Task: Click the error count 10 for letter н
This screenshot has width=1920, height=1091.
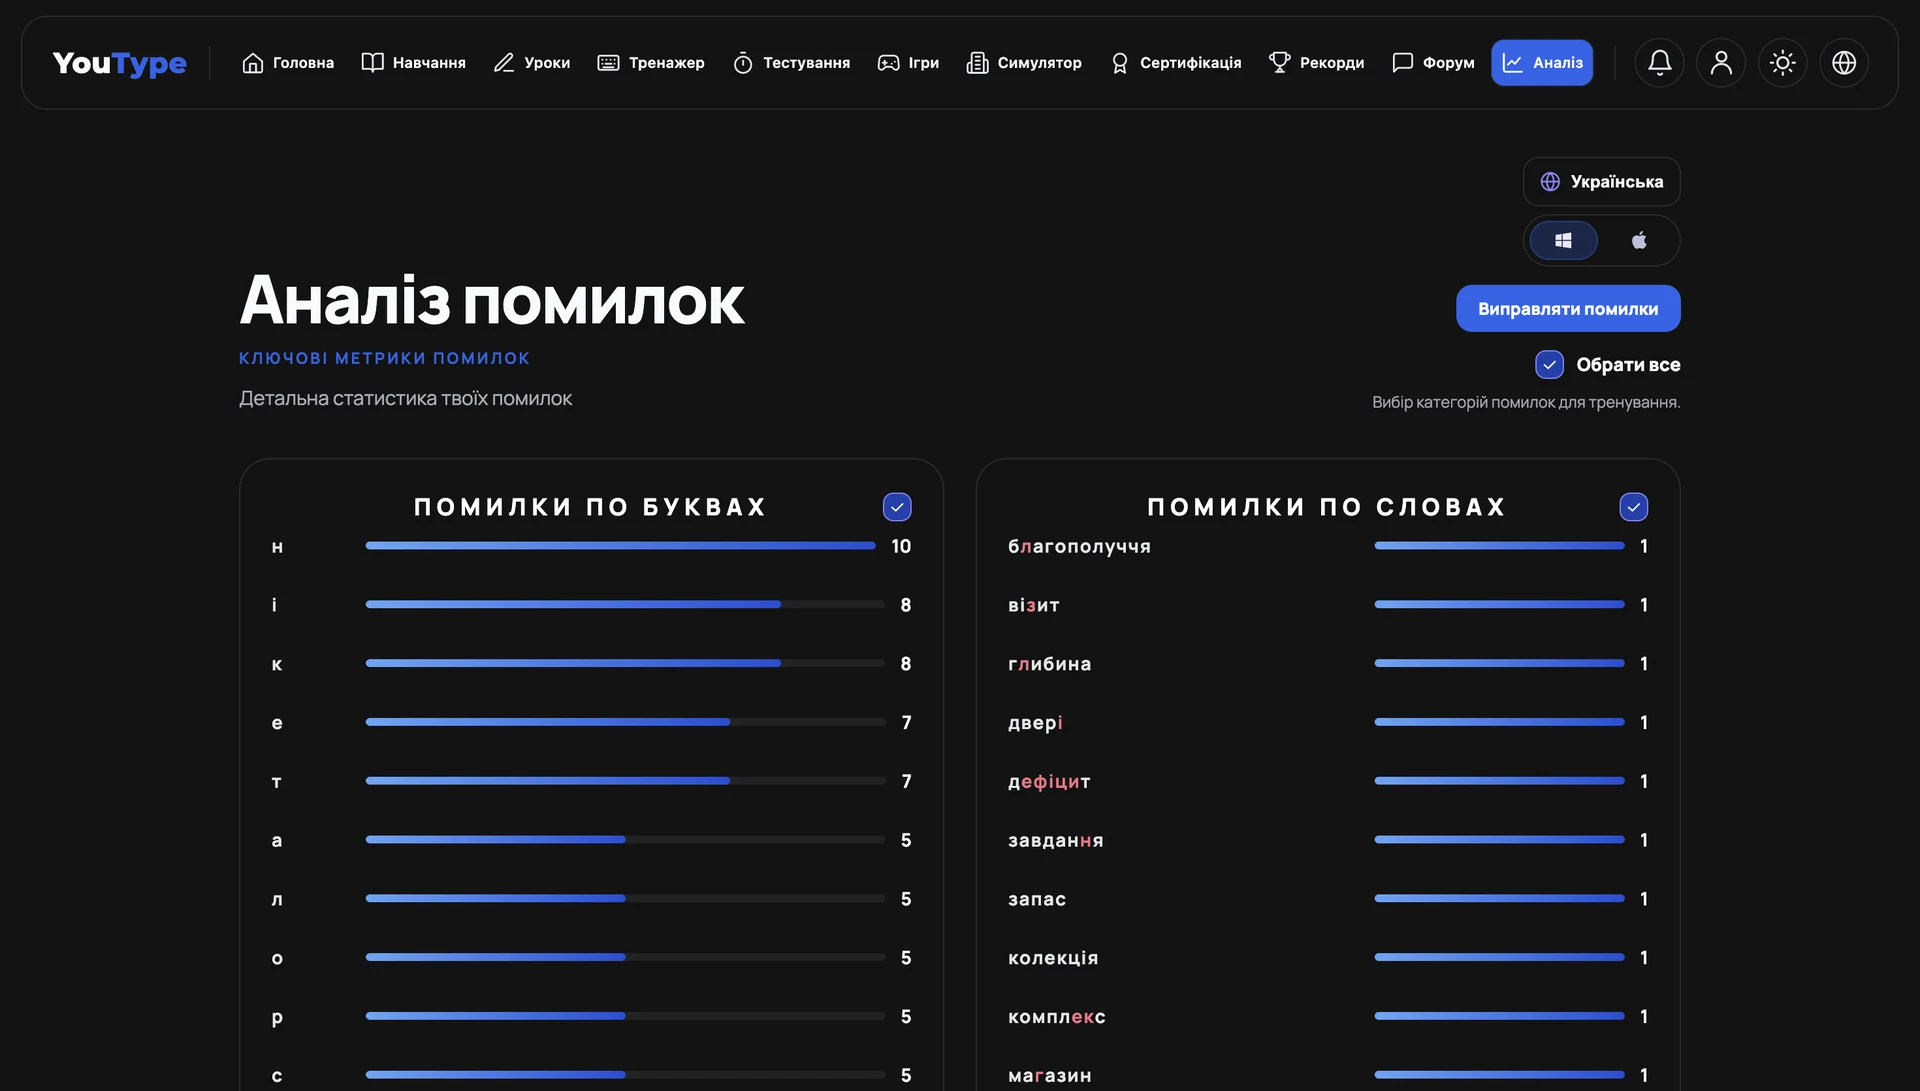Action: (x=901, y=547)
